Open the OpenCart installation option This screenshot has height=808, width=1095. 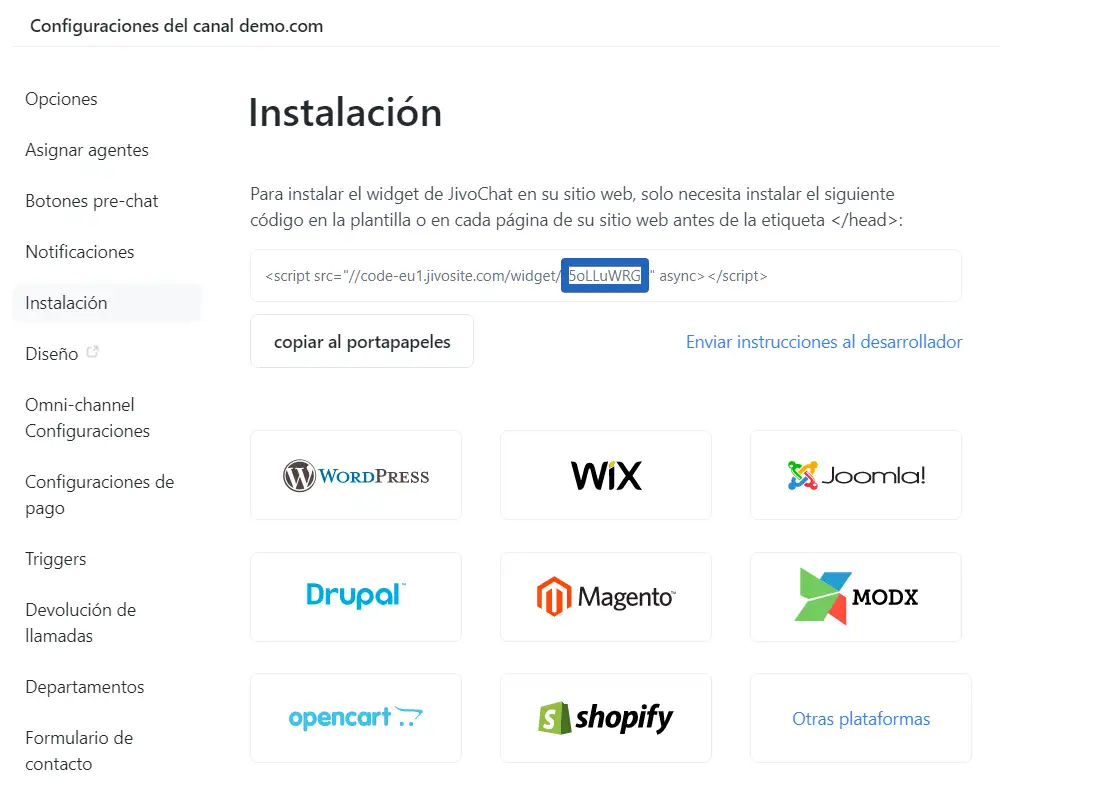coord(356,718)
